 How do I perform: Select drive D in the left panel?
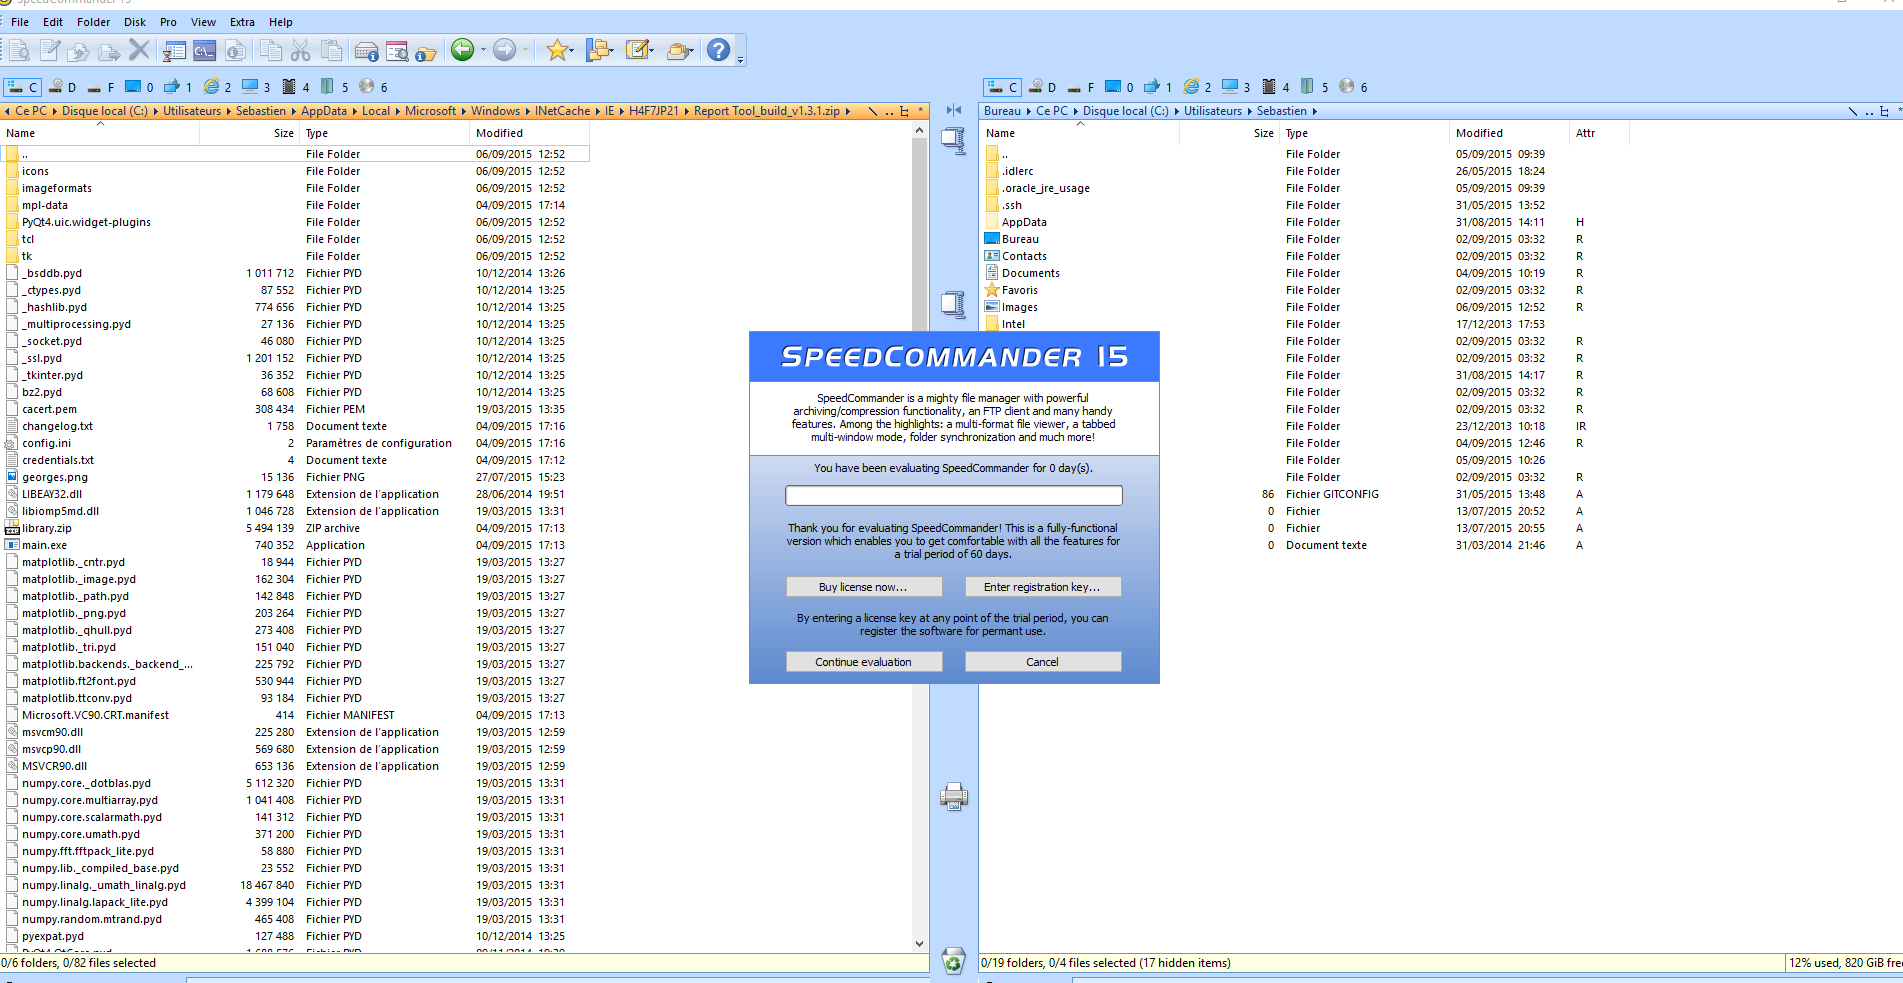(62, 87)
